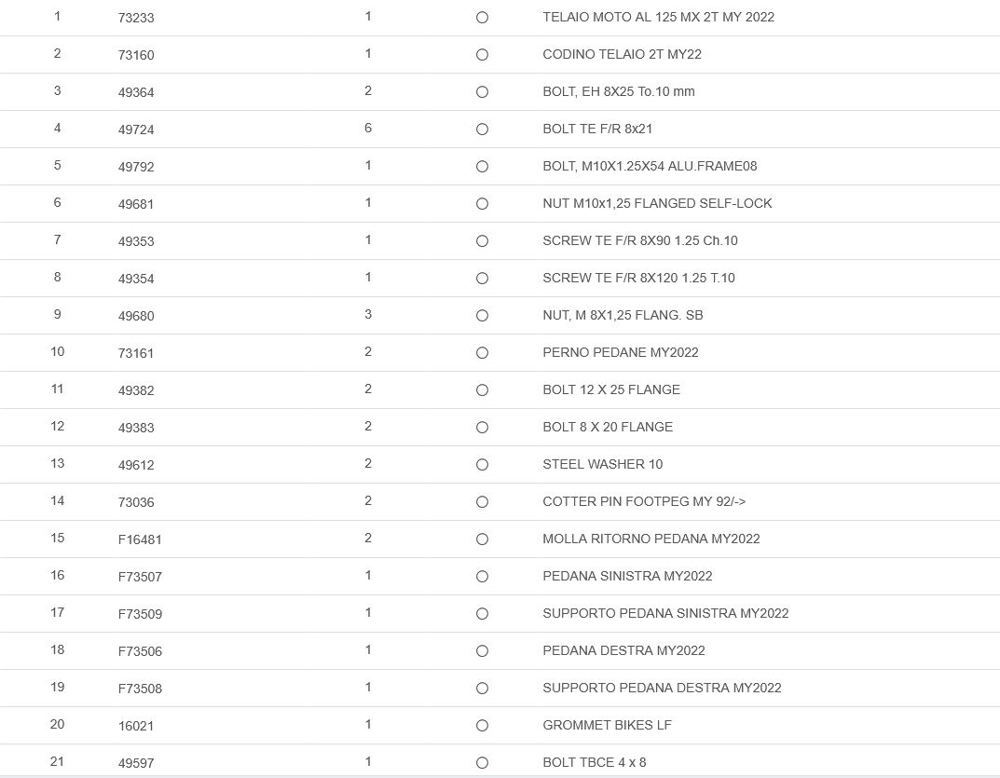Viewport: 1000px width, 778px height.
Task: Click the circle icon for GROMMET BIKES LF
Action: point(482,726)
